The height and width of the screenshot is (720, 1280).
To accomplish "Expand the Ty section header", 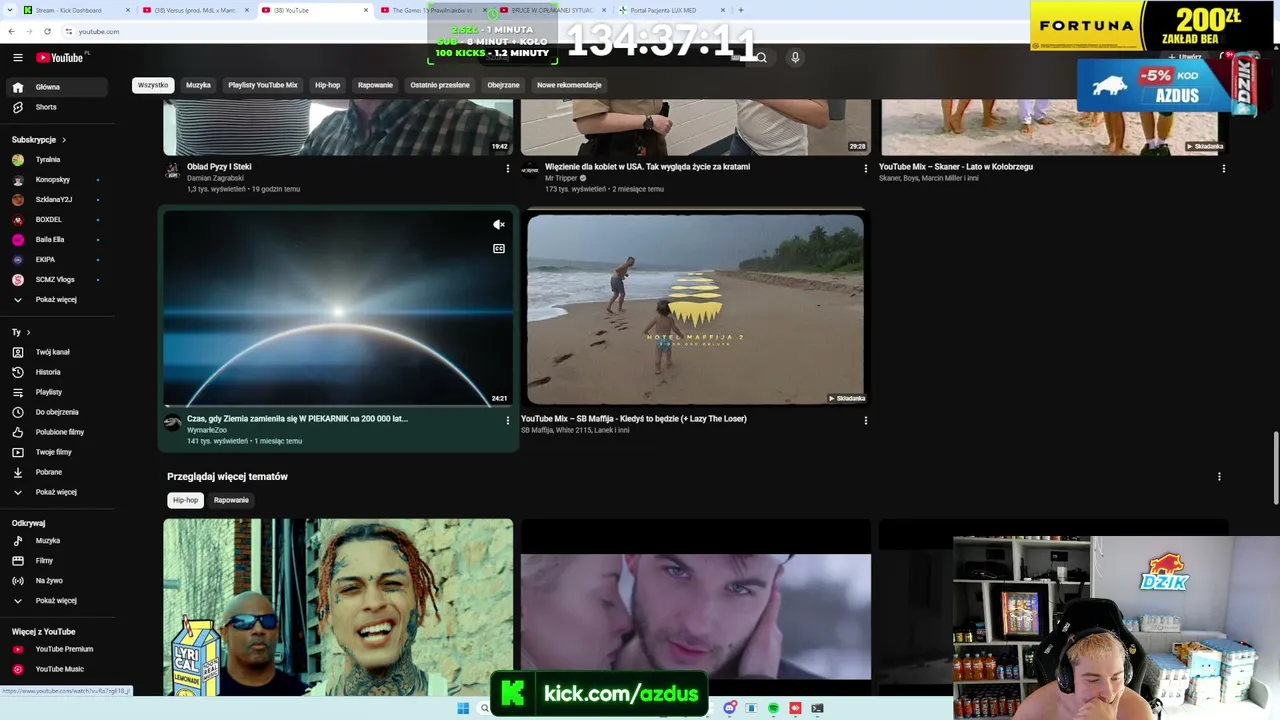I will coord(21,332).
